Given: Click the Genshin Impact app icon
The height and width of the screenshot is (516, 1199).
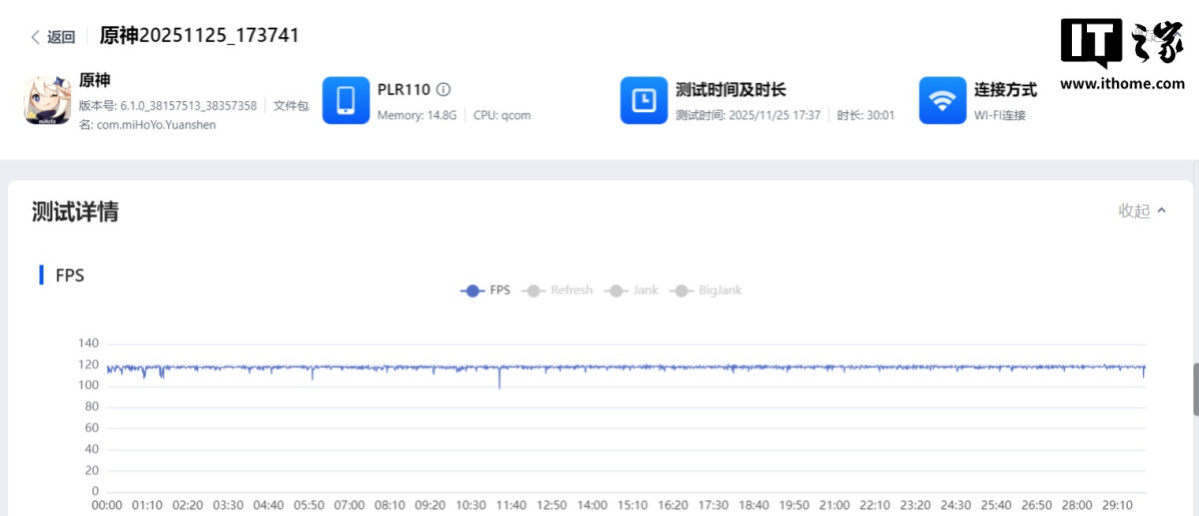Looking at the screenshot, I should coord(47,101).
